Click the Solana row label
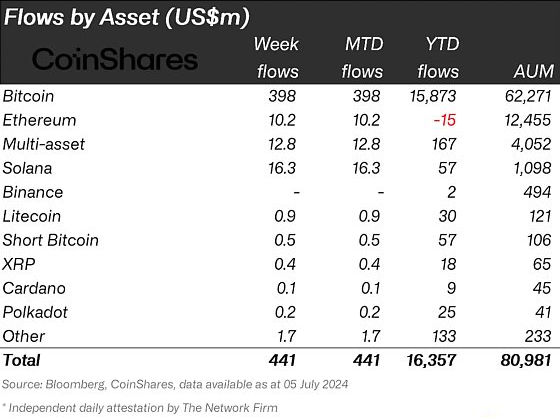The width and height of the screenshot is (560, 417). click(27, 168)
